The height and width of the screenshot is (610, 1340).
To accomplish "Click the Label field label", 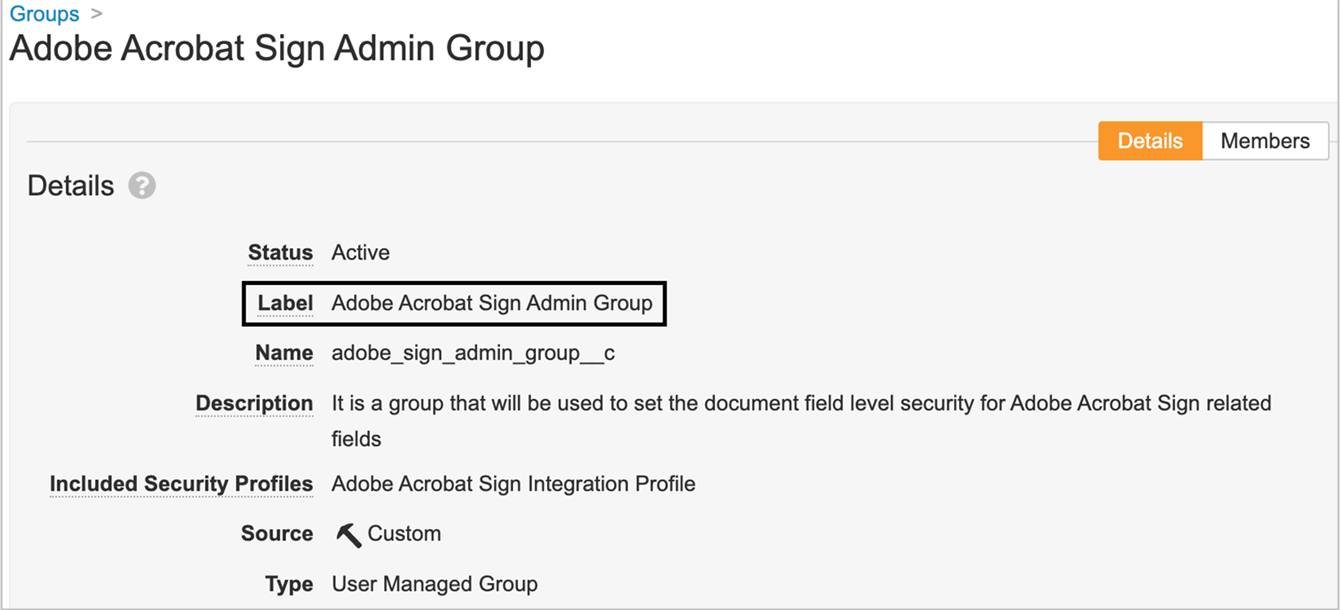I will pos(285,303).
